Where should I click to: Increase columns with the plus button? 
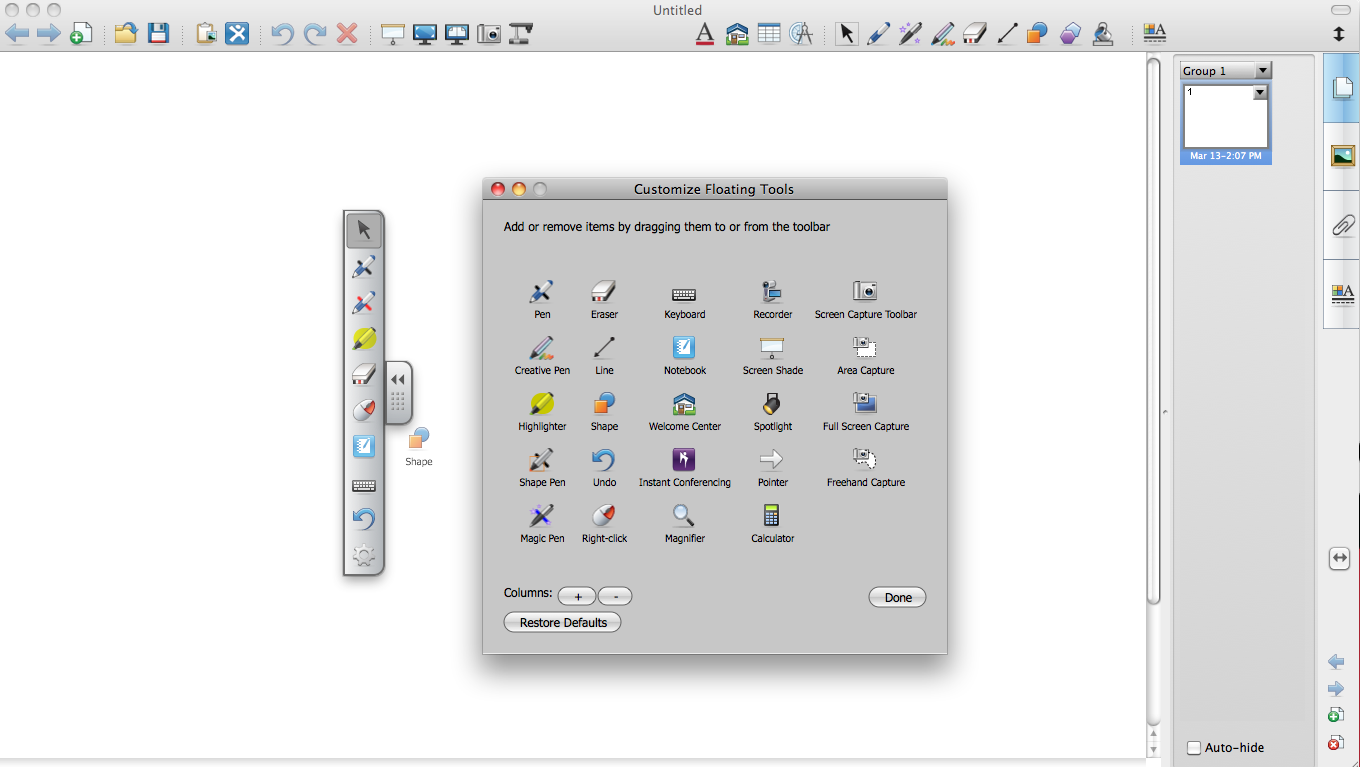[x=577, y=597]
